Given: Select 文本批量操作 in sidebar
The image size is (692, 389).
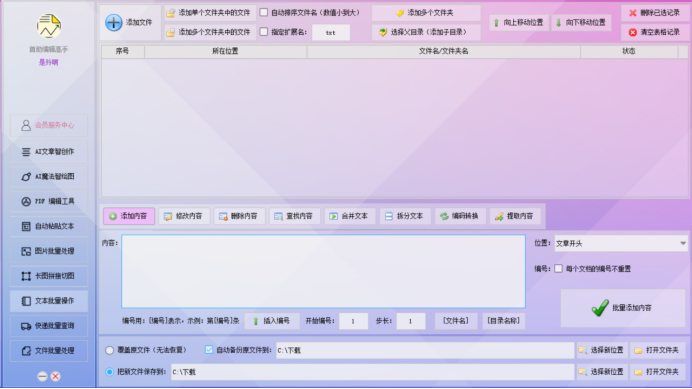Looking at the screenshot, I should [49, 301].
